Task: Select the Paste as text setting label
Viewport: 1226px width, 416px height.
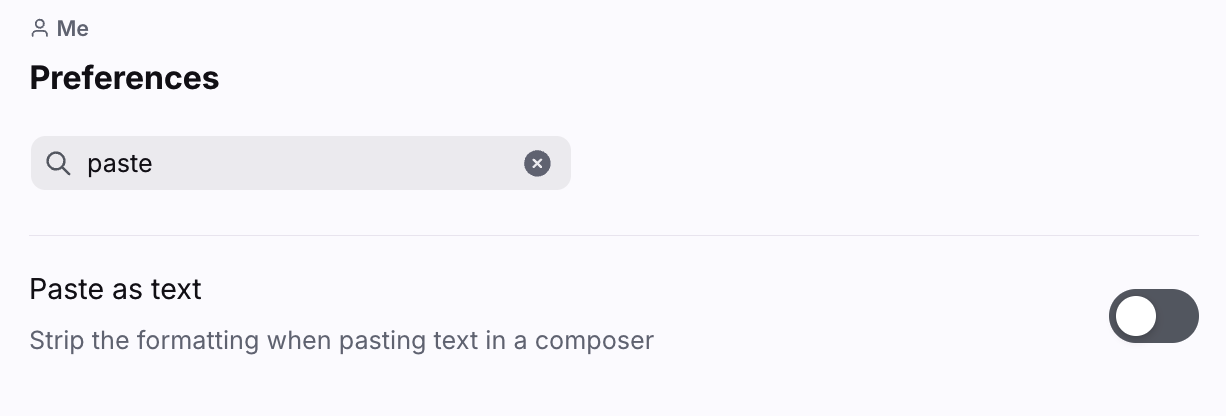Action: coord(115,289)
